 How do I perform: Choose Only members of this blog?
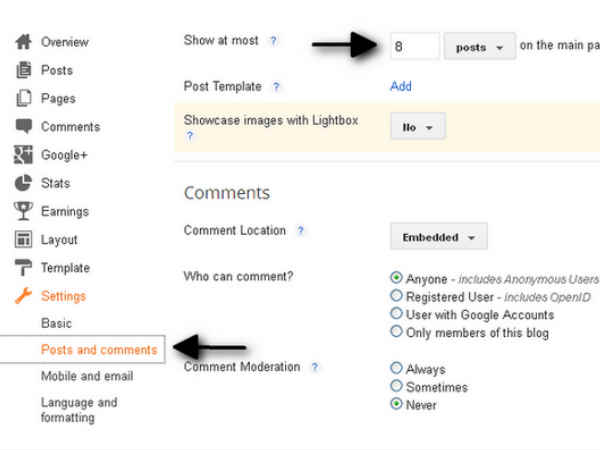396,331
